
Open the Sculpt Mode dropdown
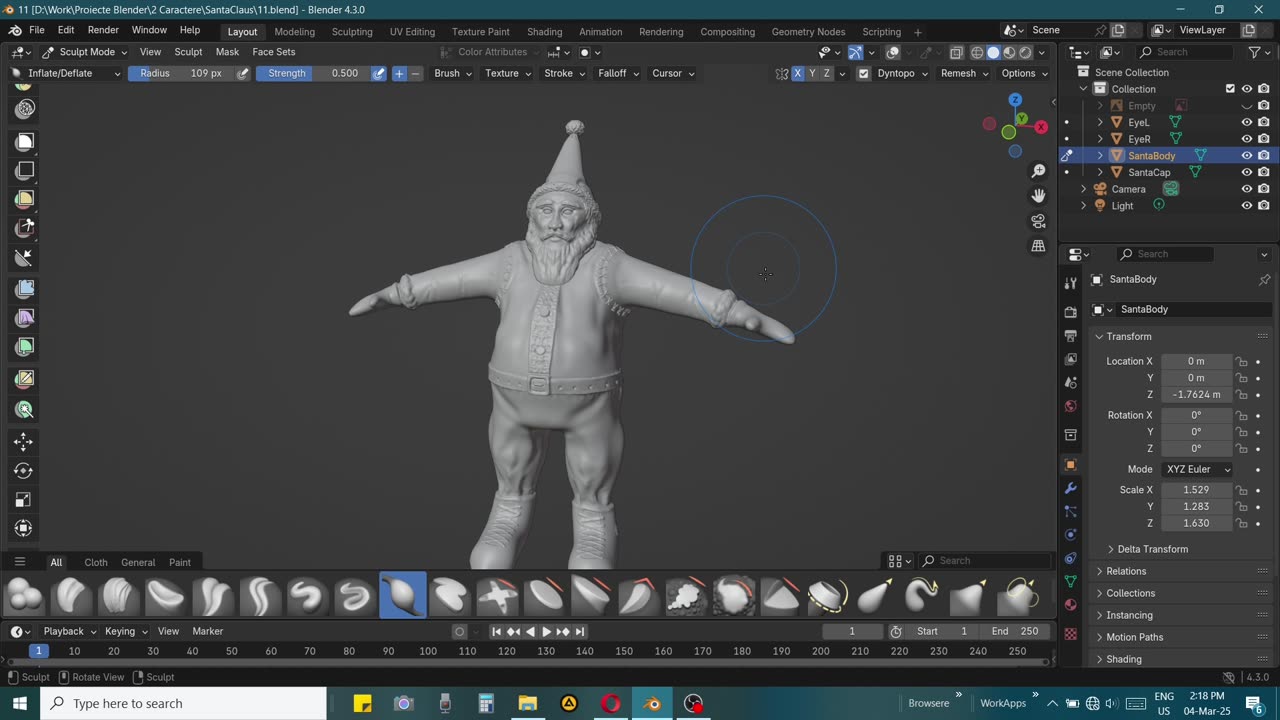pyautogui.click(x=84, y=52)
